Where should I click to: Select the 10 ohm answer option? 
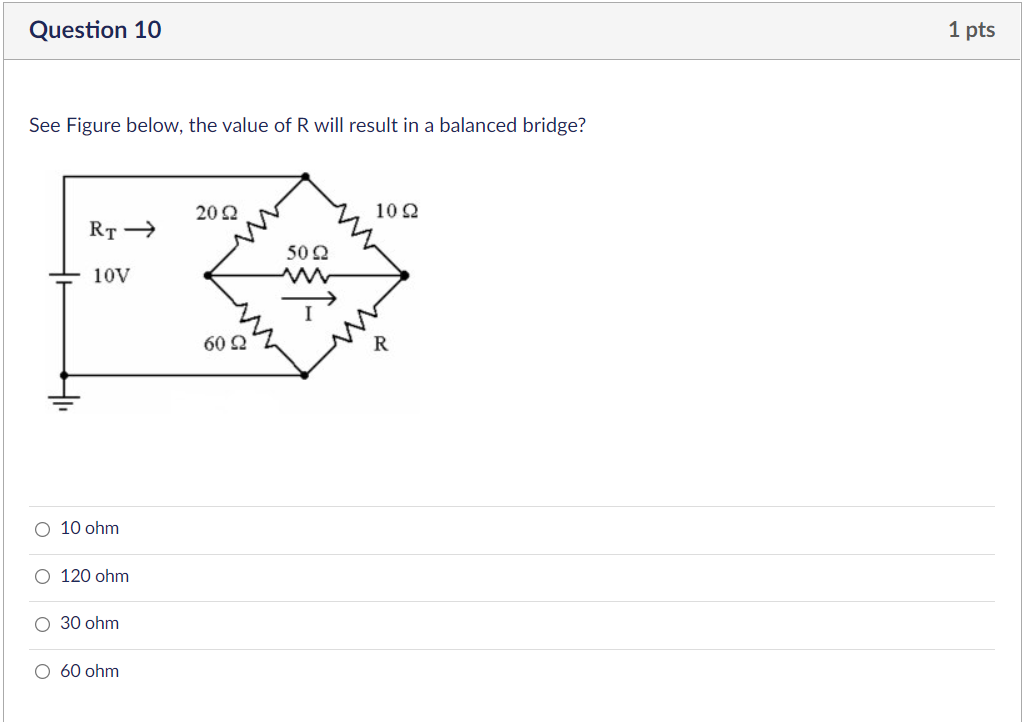point(43,528)
